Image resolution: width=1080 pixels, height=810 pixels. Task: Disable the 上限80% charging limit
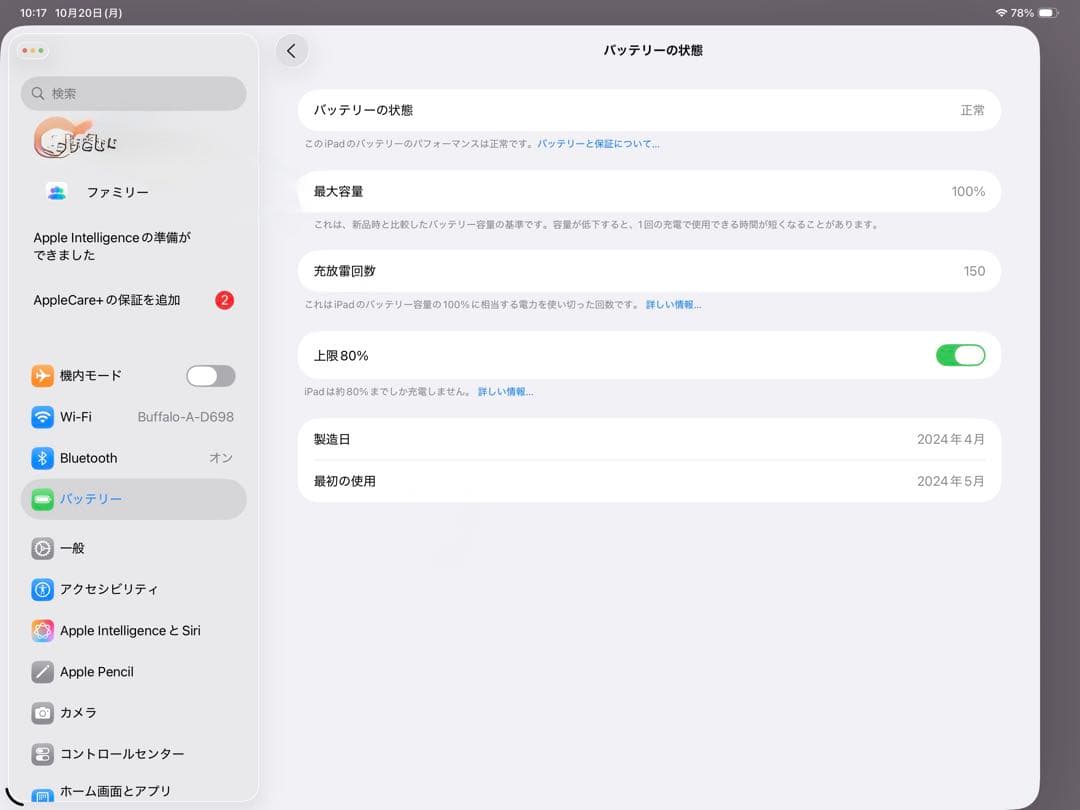[960, 355]
